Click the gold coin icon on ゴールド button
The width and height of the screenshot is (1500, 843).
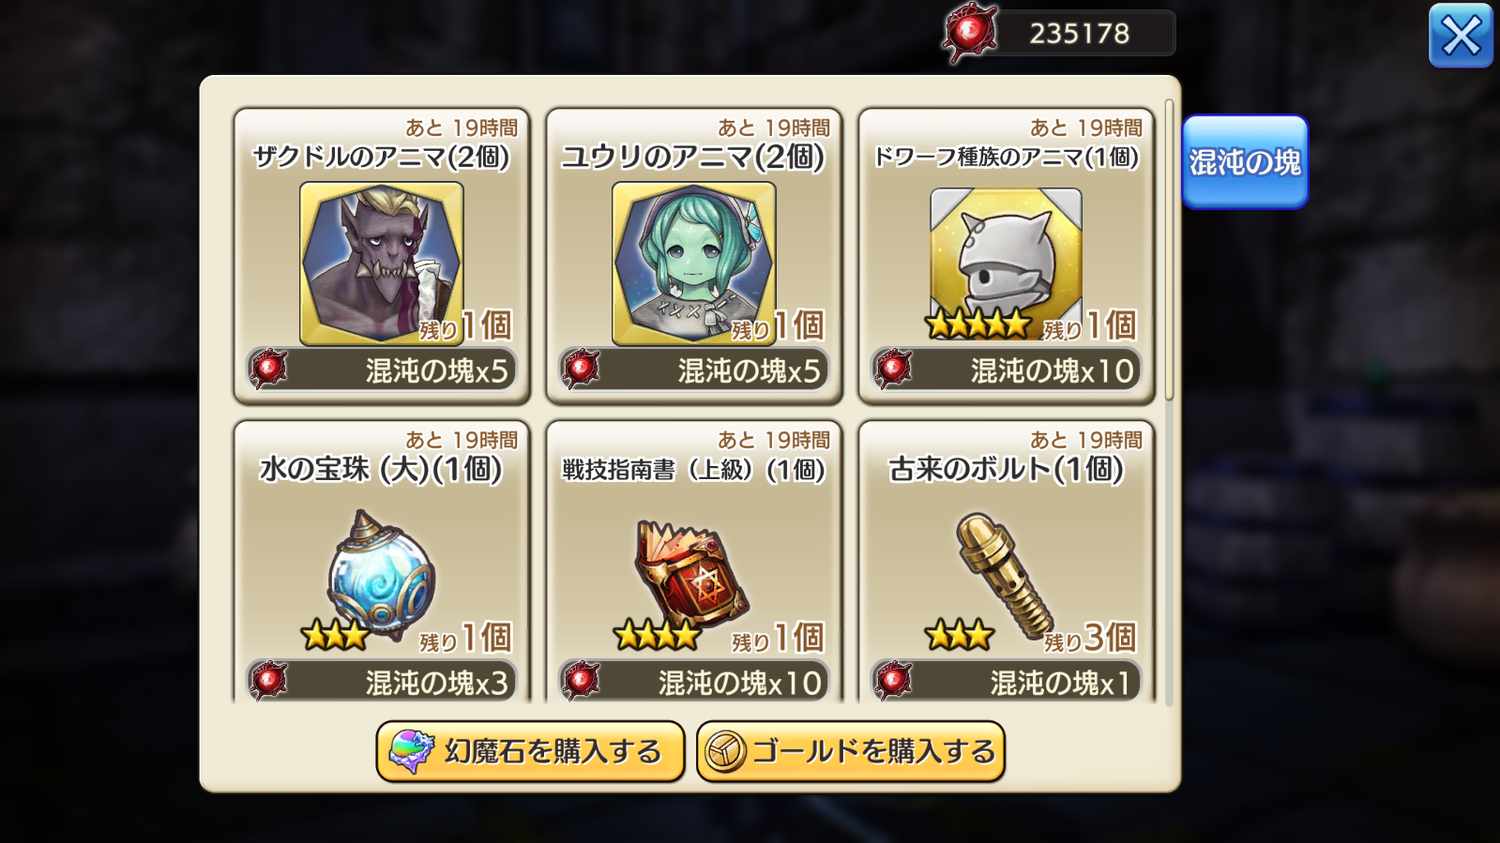click(726, 752)
